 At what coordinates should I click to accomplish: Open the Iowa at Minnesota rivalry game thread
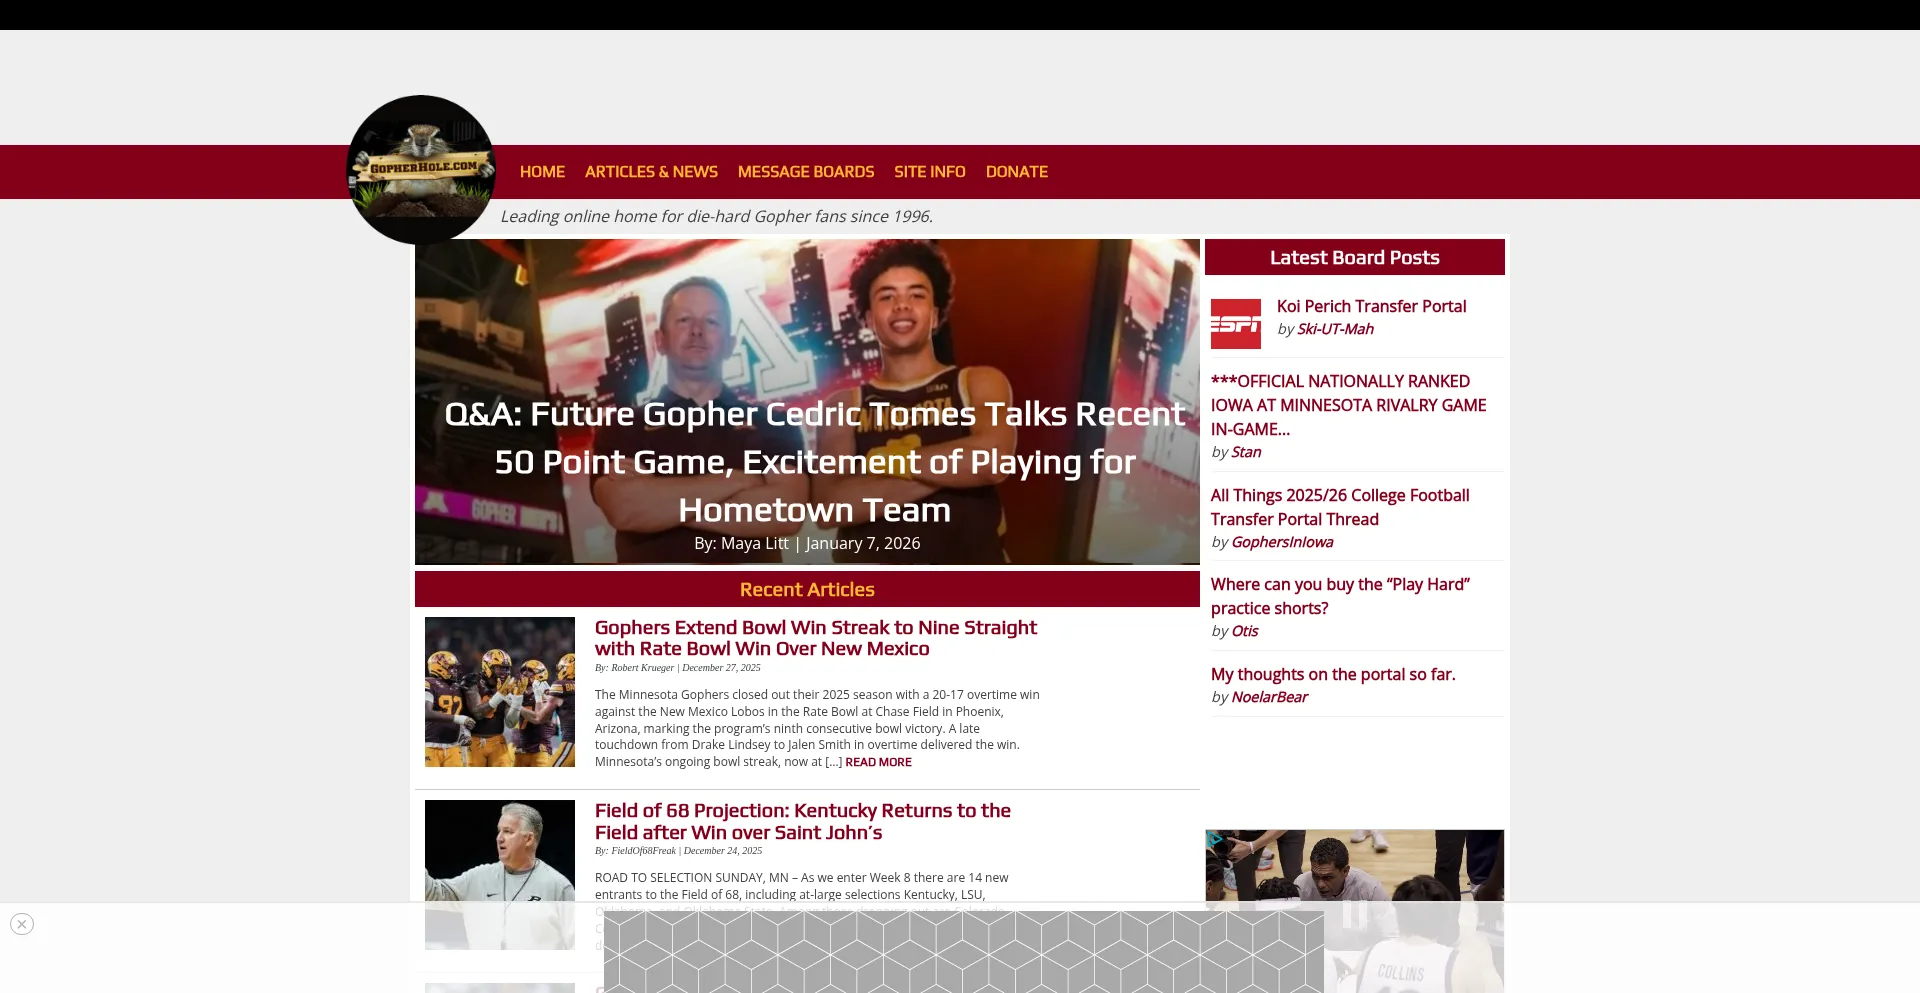(1348, 405)
